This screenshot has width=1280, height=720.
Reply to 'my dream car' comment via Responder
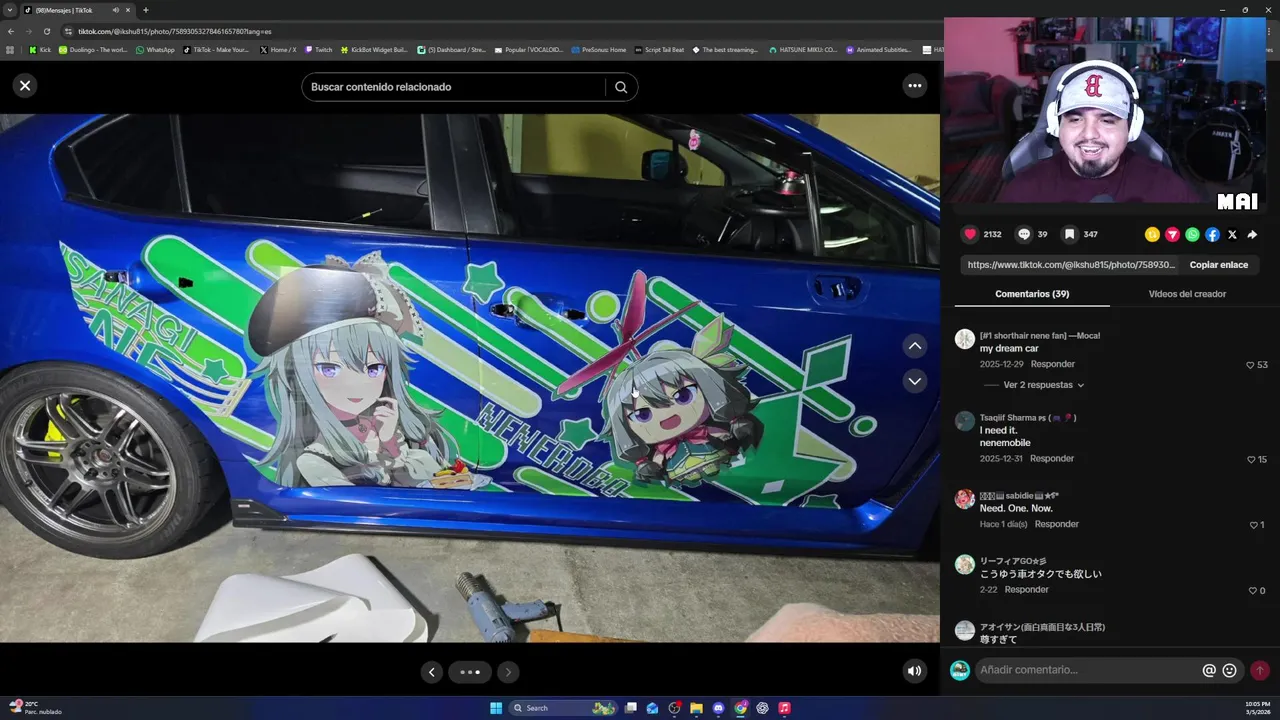(x=1053, y=364)
